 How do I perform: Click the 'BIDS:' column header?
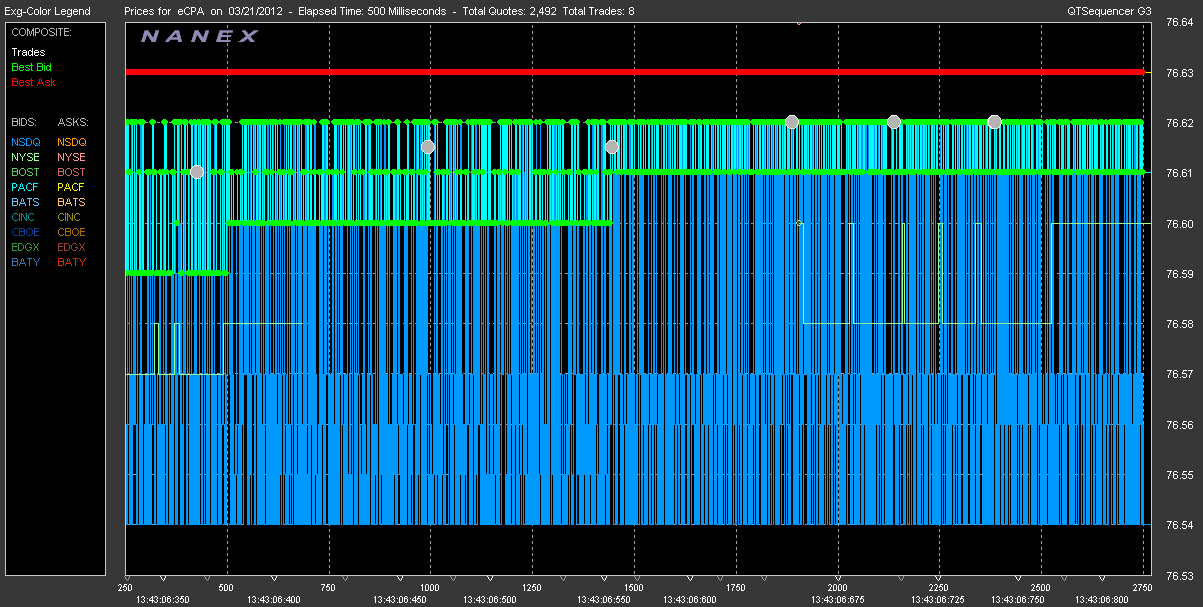point(24,121)
